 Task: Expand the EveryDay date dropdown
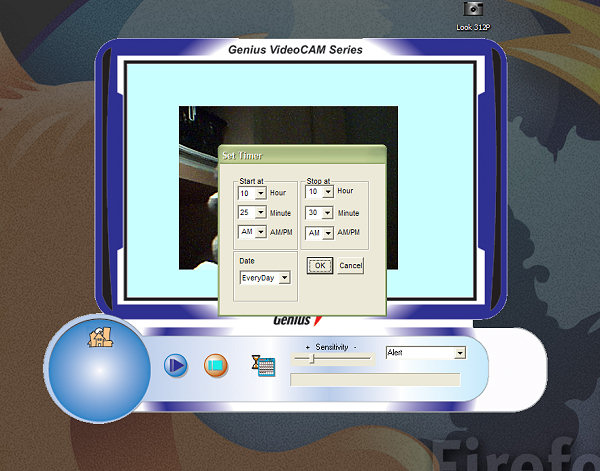(284, 278)
